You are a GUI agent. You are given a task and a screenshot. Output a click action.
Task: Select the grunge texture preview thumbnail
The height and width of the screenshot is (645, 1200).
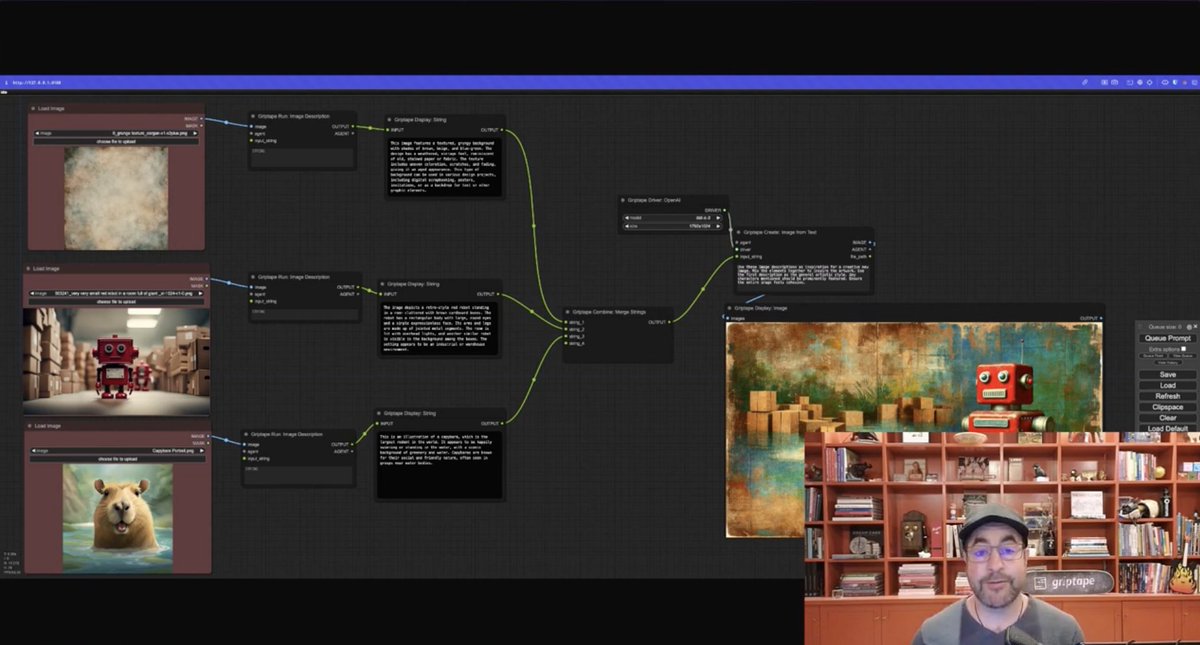tap(116, 196)
